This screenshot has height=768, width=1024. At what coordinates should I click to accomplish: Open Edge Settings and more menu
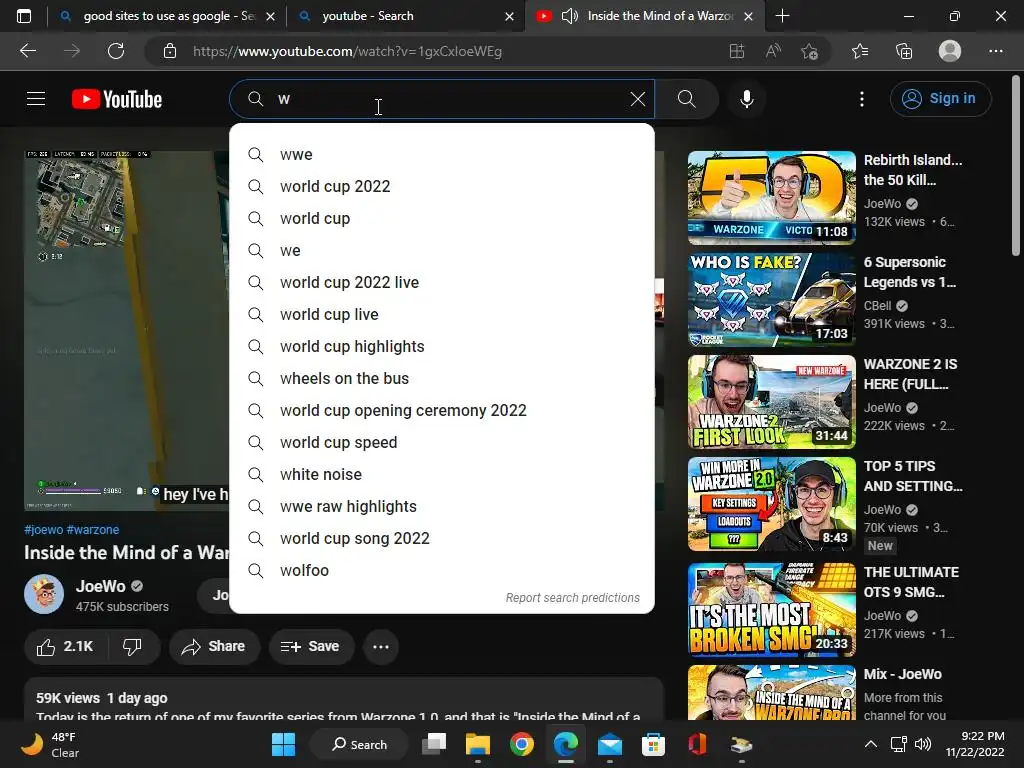(996, 51)
